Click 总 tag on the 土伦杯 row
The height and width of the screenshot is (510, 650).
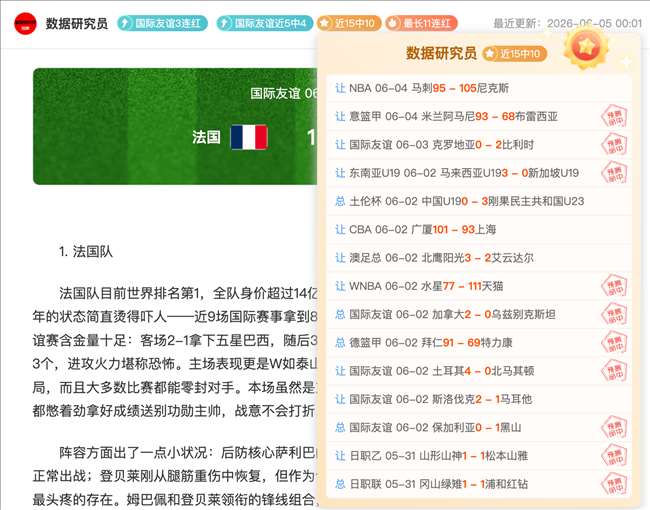[x=340, y=201]
